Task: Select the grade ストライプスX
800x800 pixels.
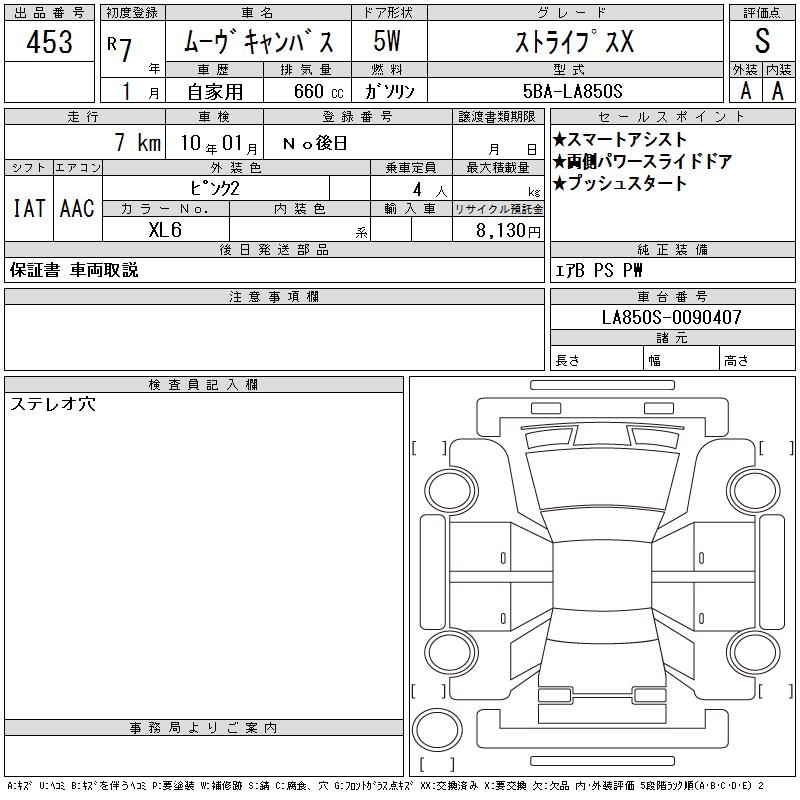Action: pyautogui.click(x=574, y=41)
